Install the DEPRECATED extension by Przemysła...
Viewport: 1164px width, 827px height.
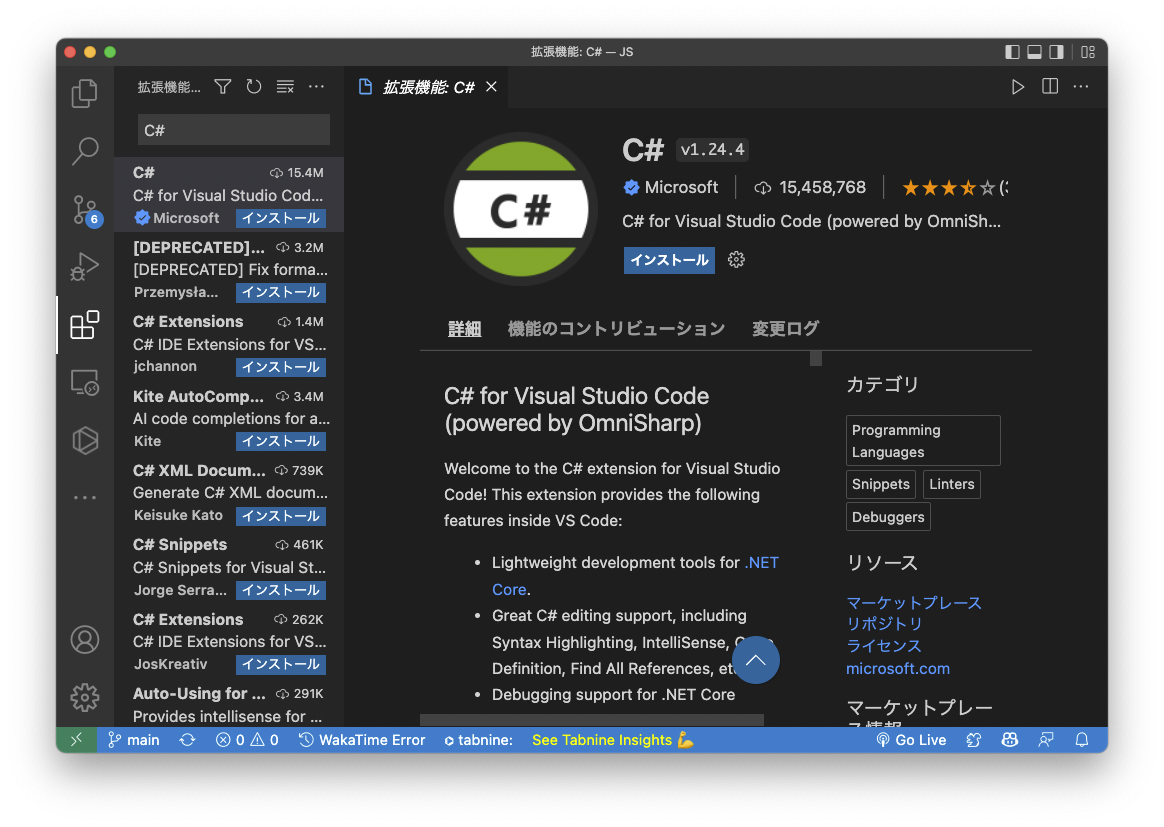point(281,292)
